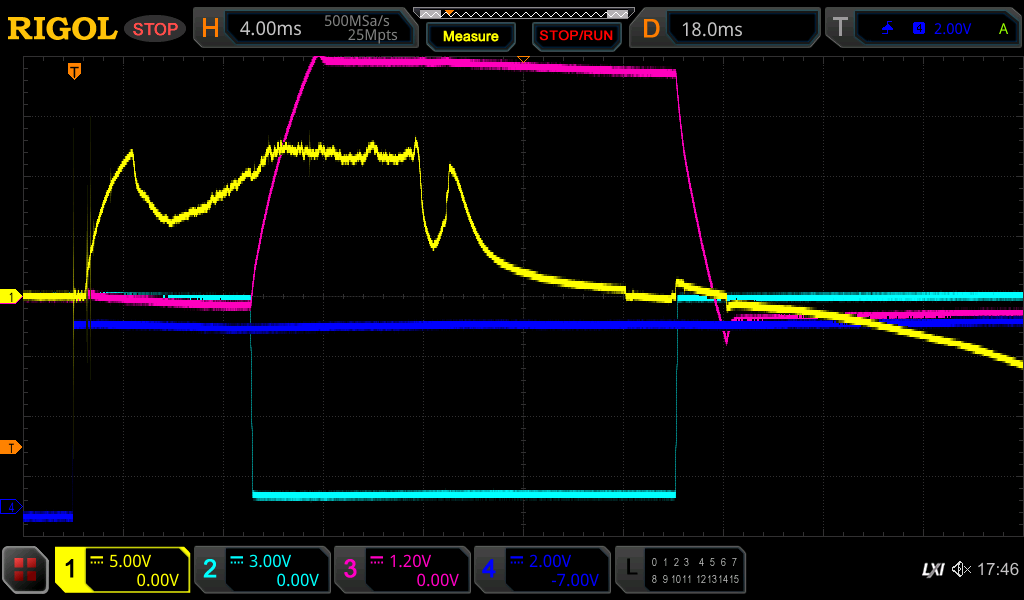
Task: Toggle channel 2 with 3.00V scale
Action: pyautogui.click(x=262, y=570)
